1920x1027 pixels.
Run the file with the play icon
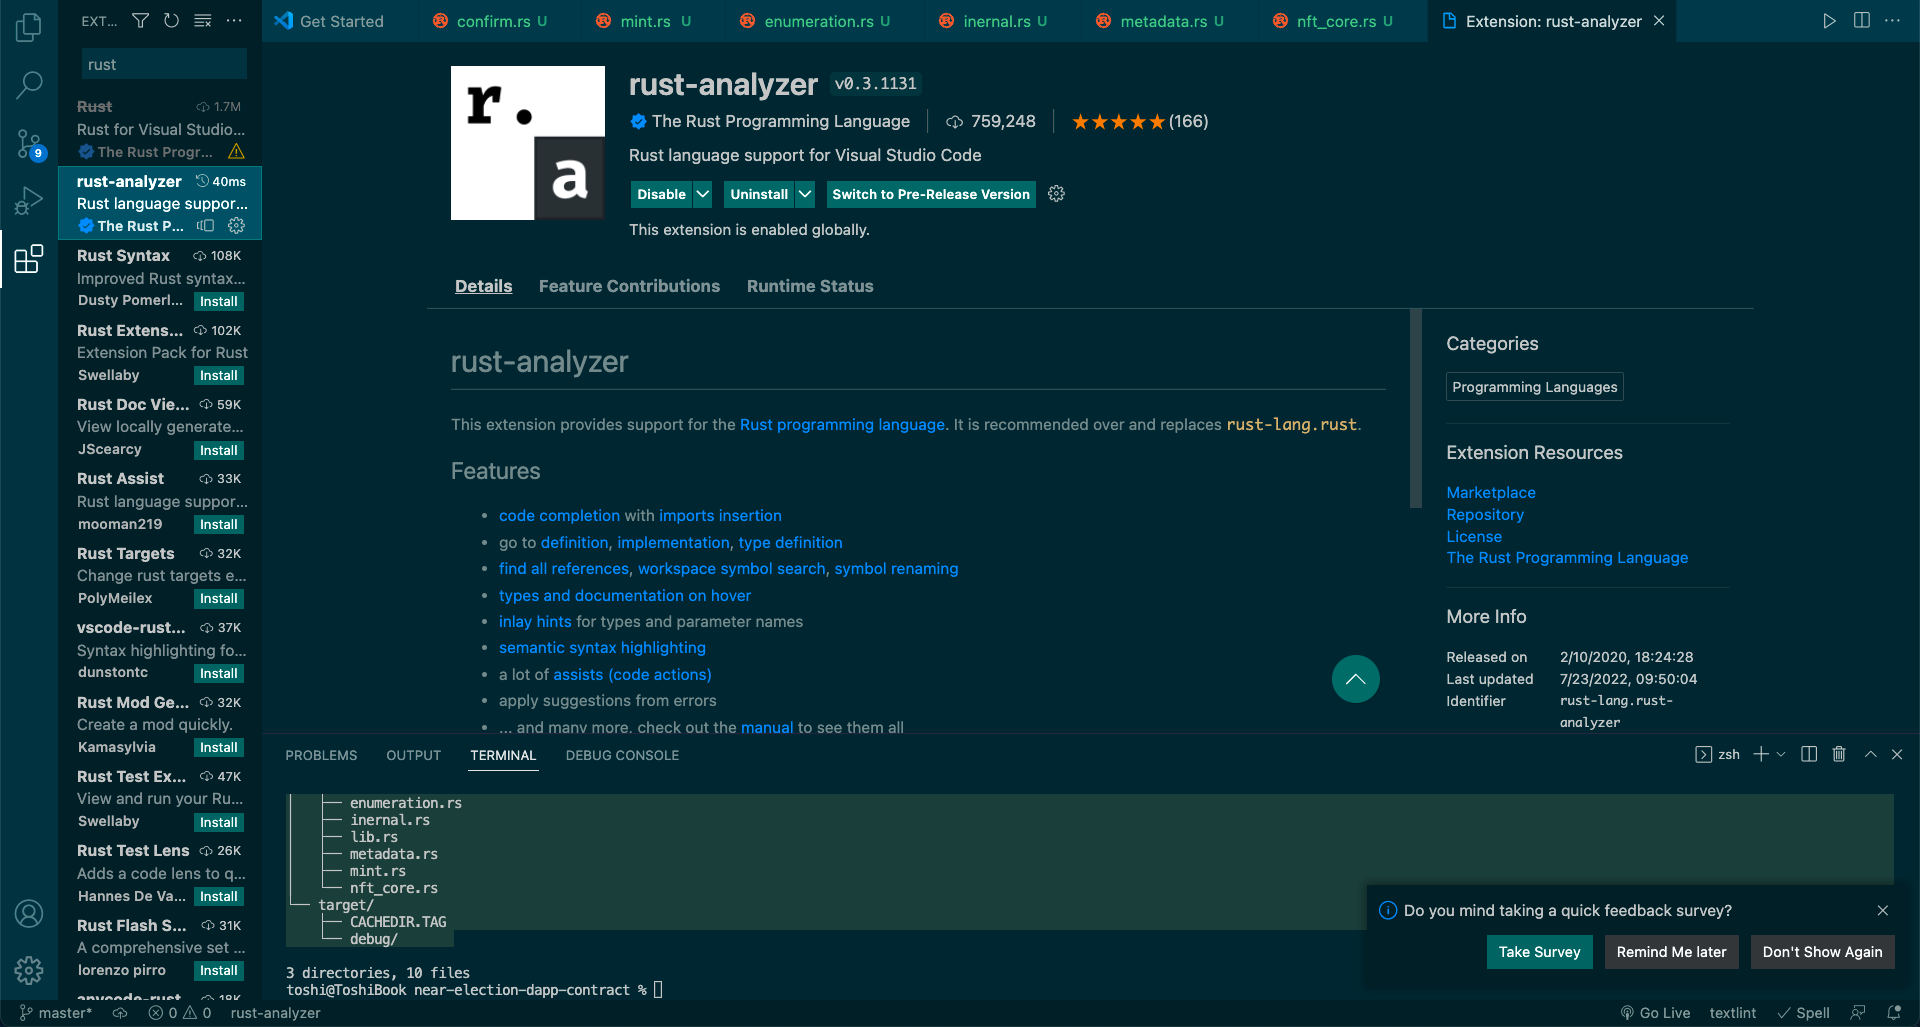pyautogui.click(x=1829, y=21)
